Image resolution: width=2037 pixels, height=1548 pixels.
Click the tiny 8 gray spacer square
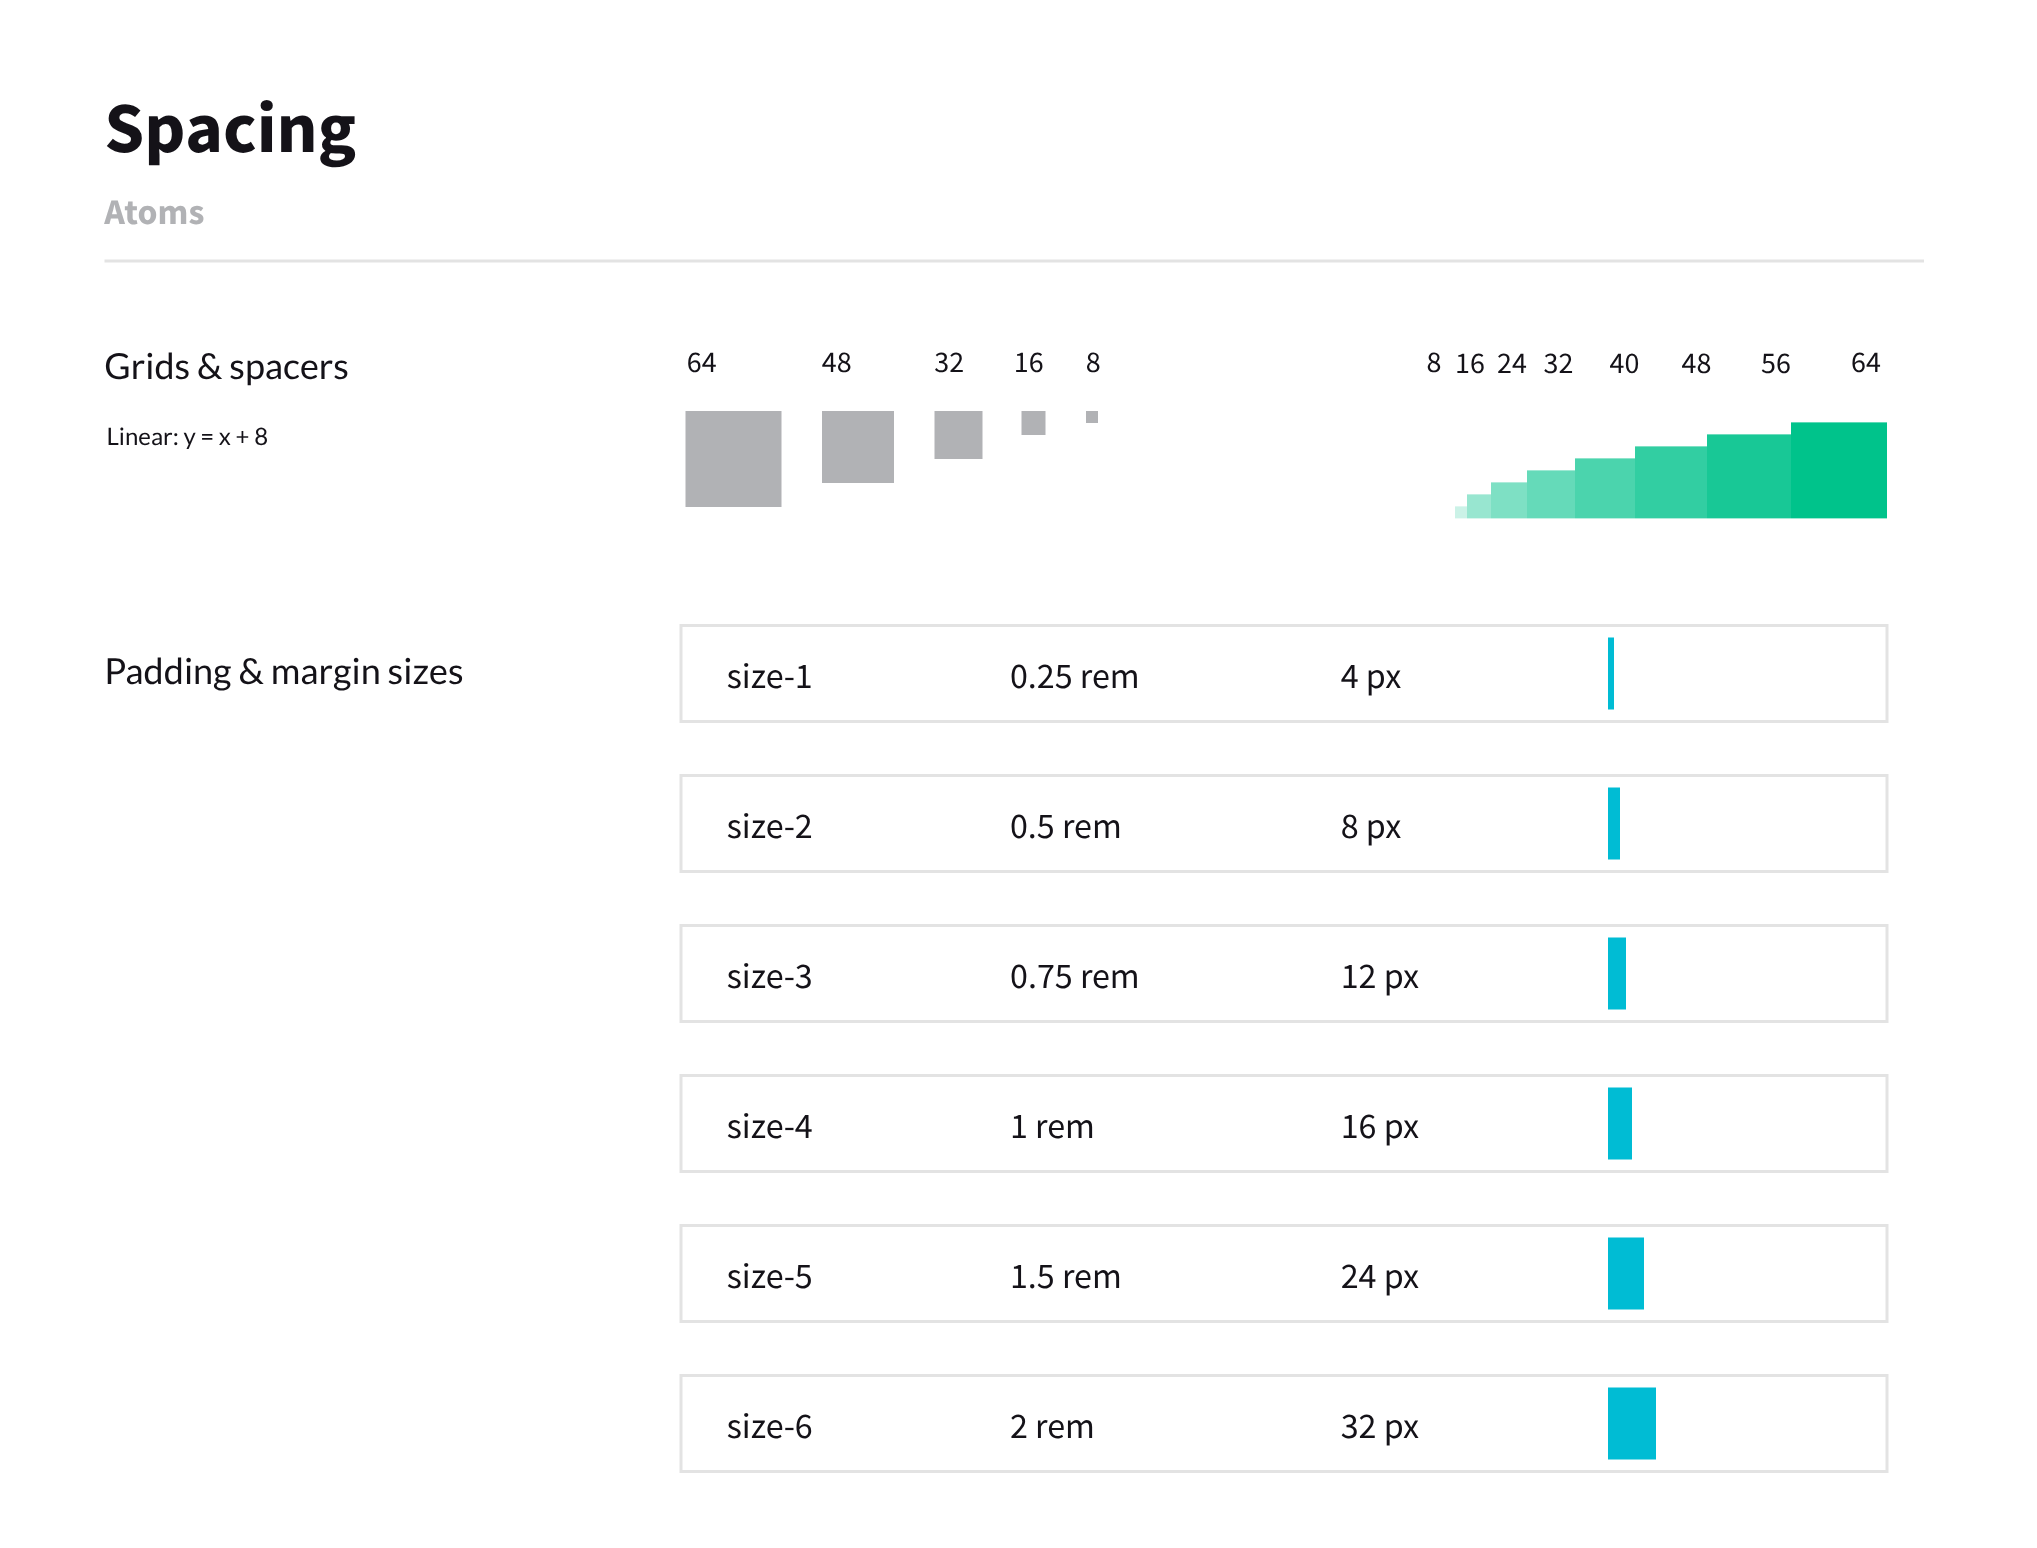coord(1092,417)
